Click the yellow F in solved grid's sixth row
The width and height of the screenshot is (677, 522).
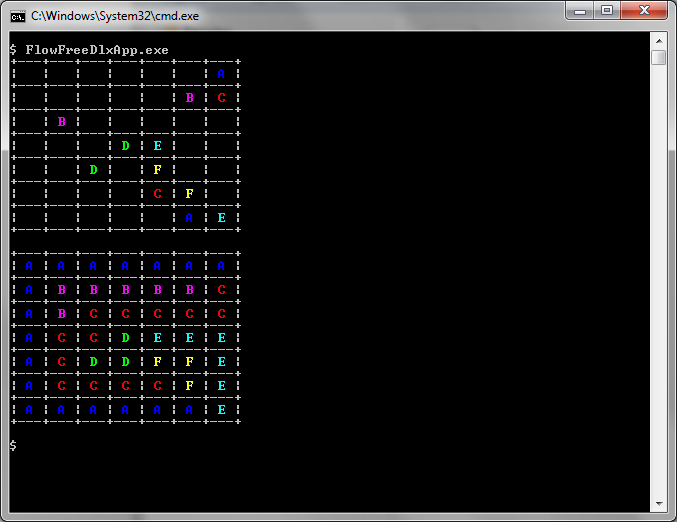190,386
